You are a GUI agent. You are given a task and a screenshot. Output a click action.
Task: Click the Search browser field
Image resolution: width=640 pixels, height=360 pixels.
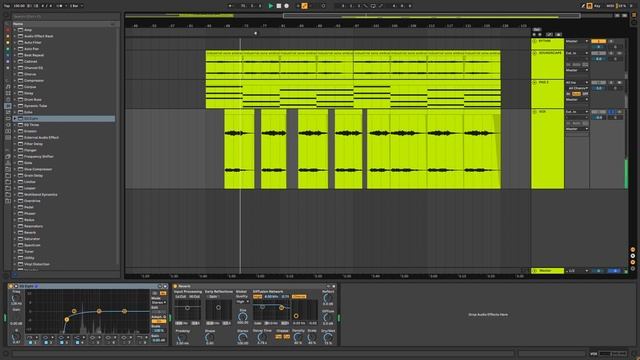(65, 17)
